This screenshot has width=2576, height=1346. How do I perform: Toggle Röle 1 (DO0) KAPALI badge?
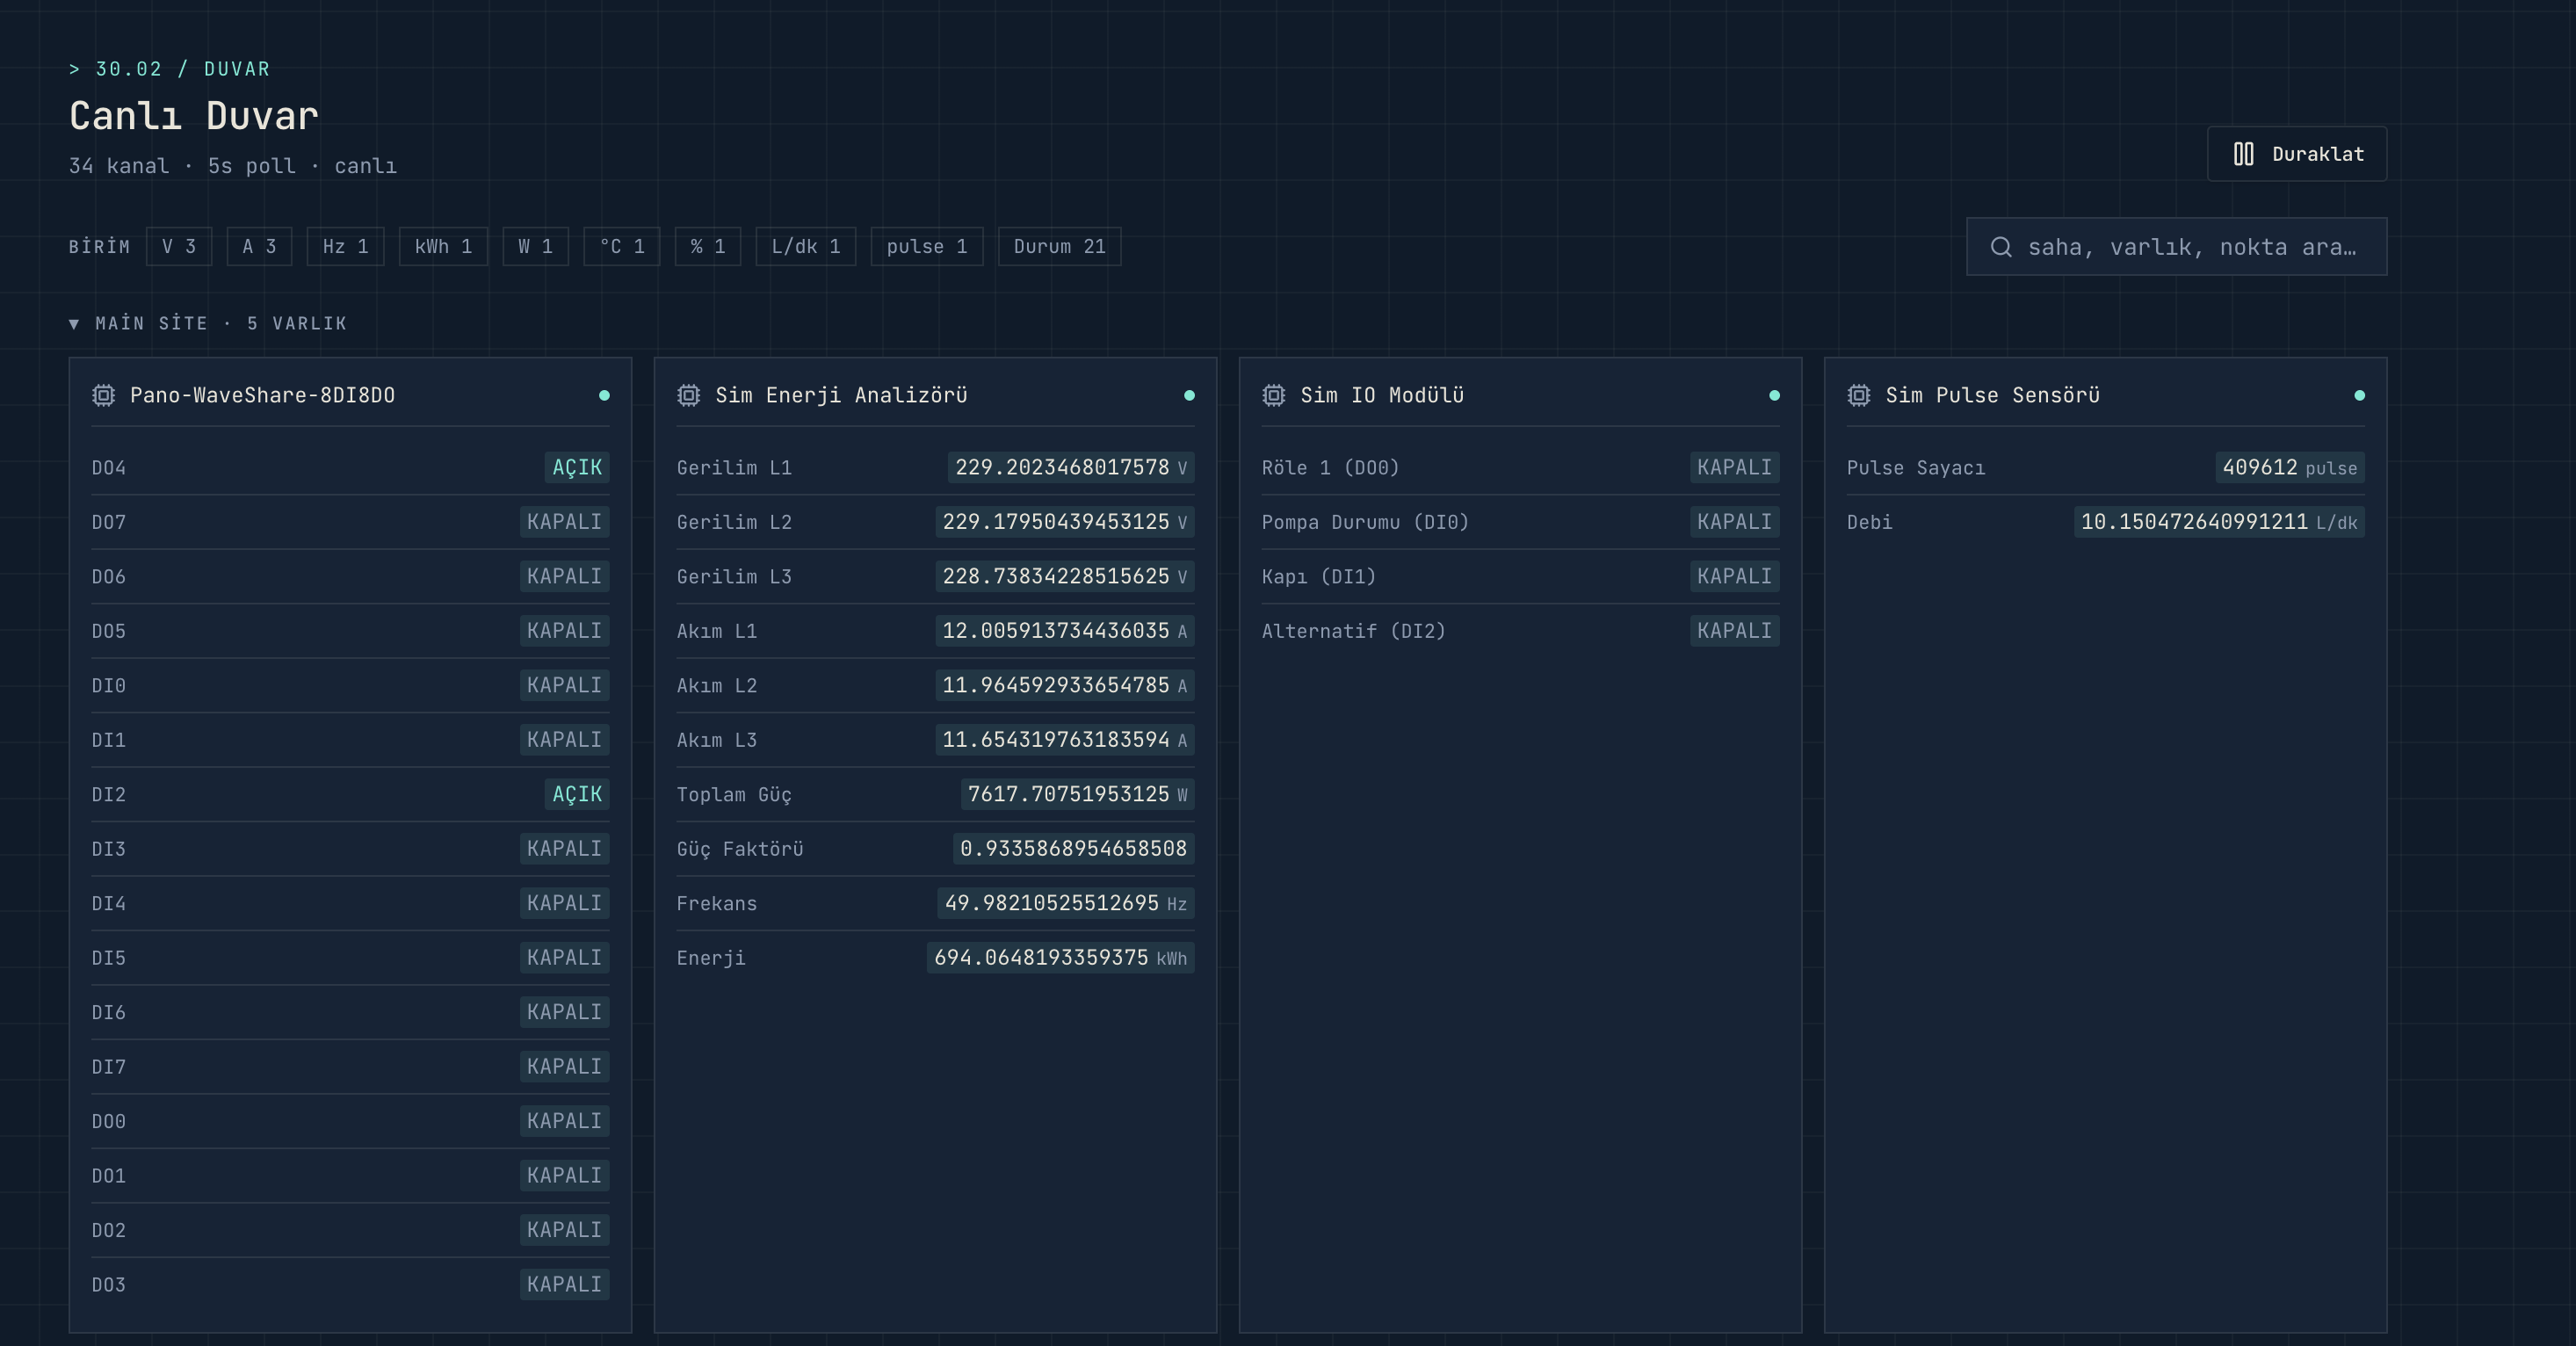[1734, 467]
